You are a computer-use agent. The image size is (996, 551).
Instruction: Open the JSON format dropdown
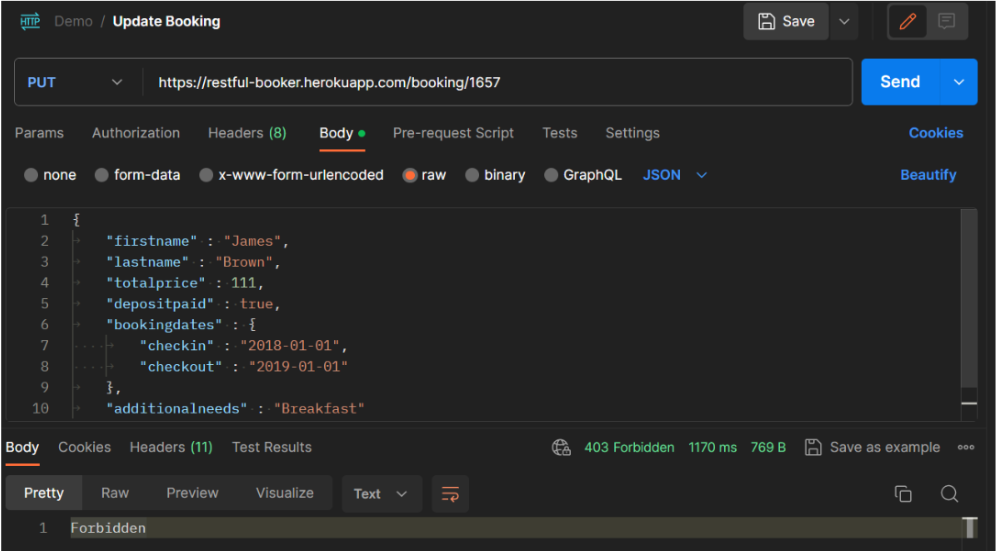[675, 175]
